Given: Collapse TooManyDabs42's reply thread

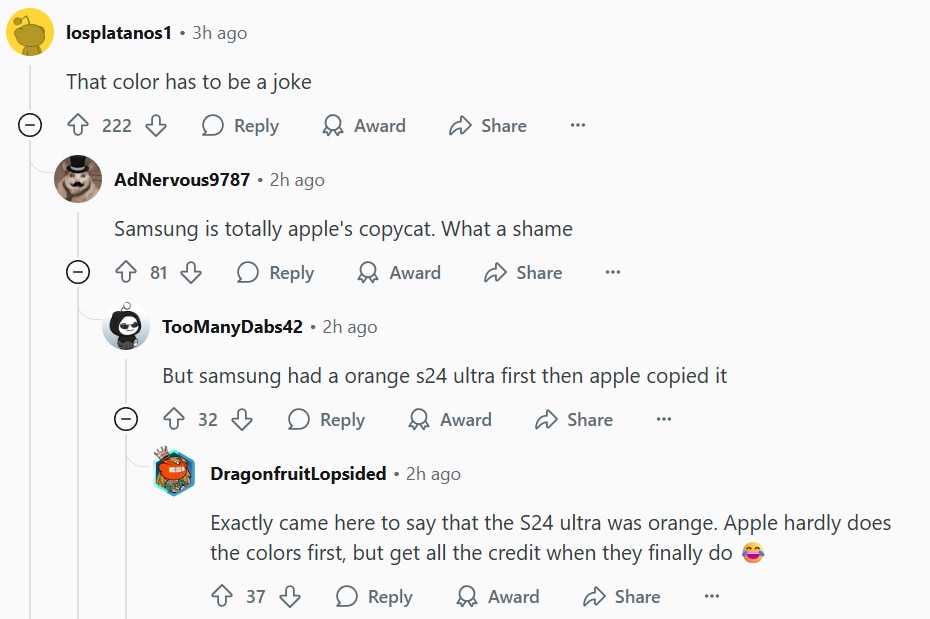Looking at the screenshot, I should tap(126, 420).
